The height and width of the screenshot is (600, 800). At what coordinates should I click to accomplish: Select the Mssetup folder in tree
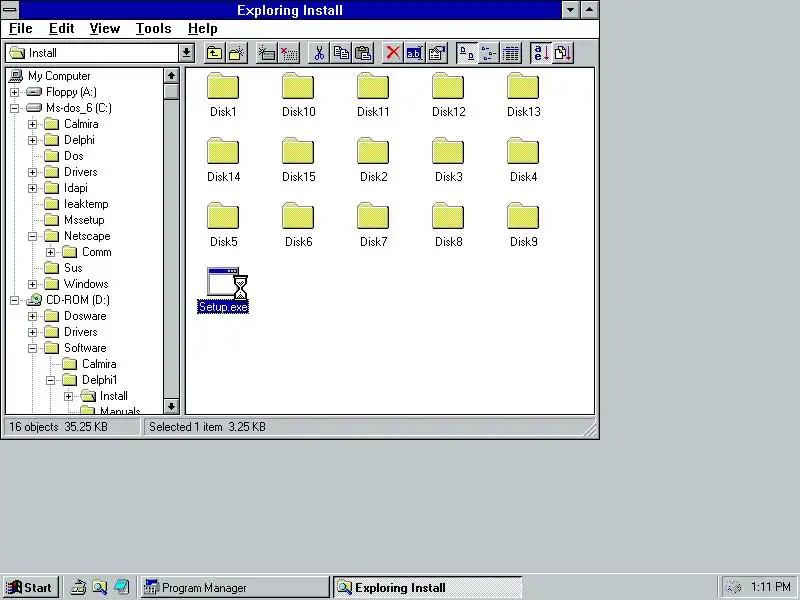click(84, 220)
